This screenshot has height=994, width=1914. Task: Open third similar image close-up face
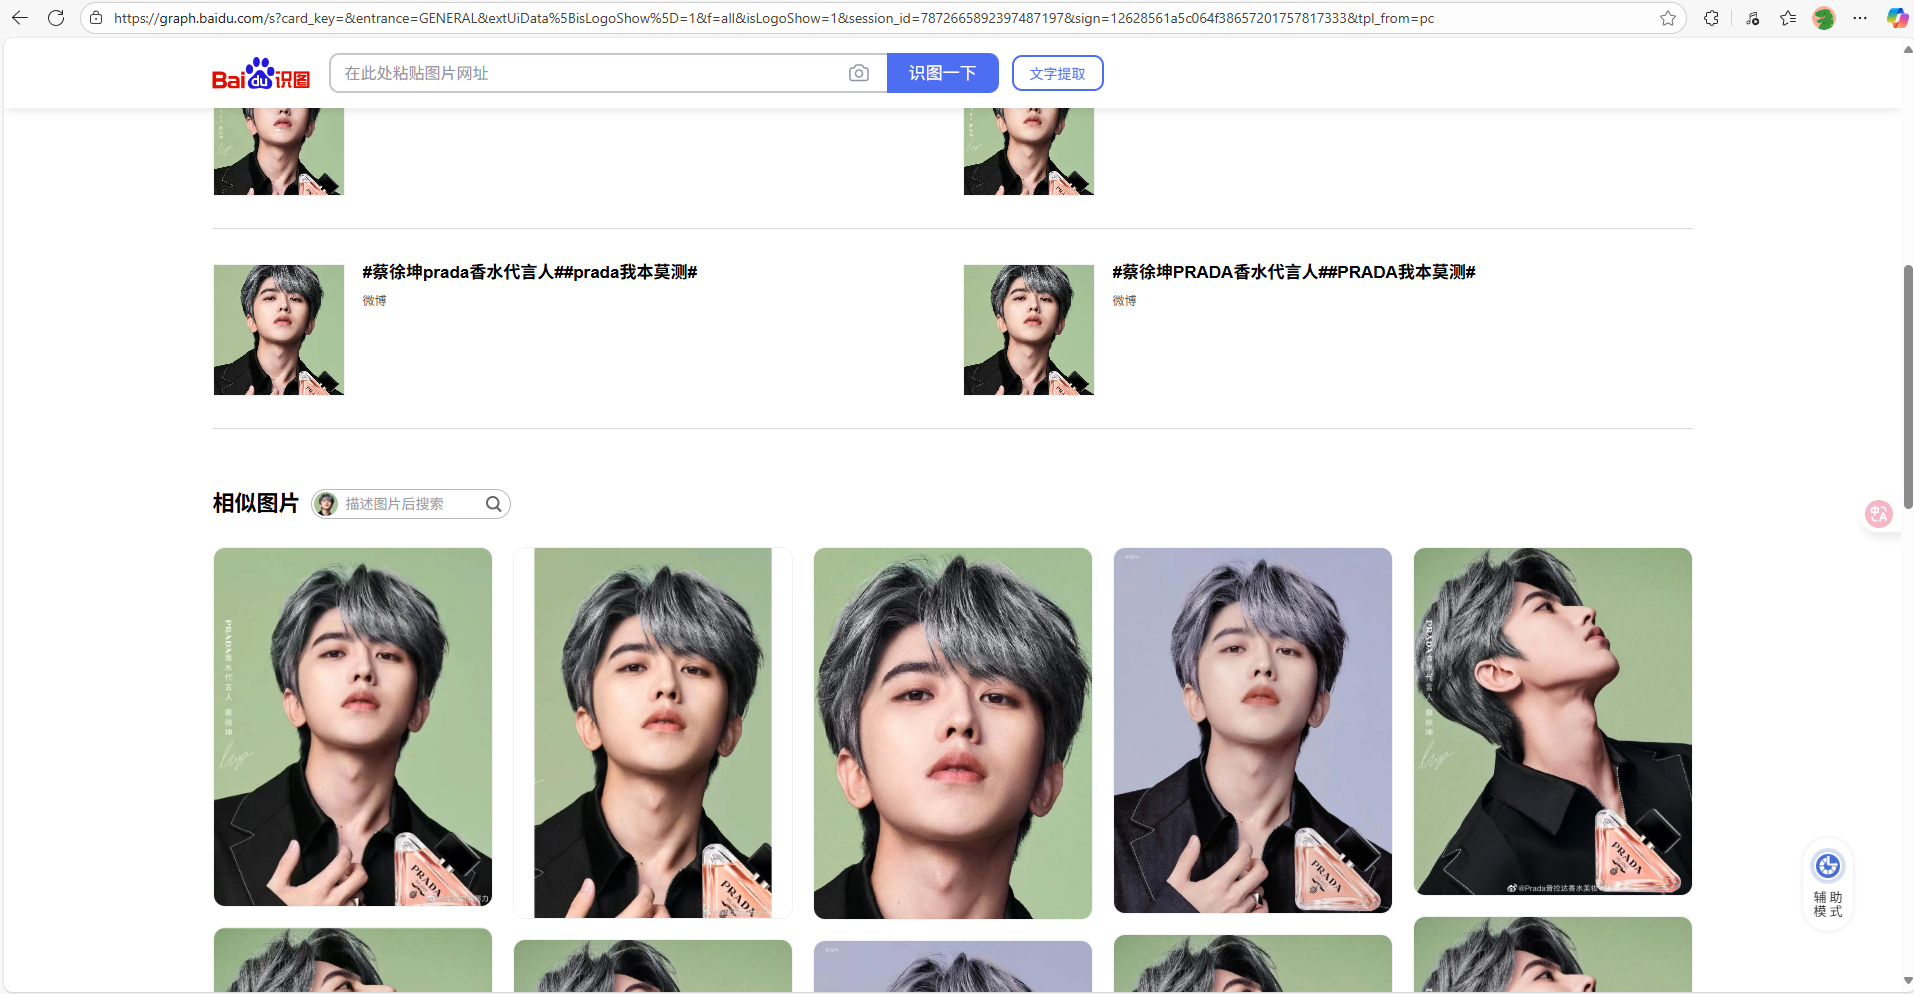[953, 733]
